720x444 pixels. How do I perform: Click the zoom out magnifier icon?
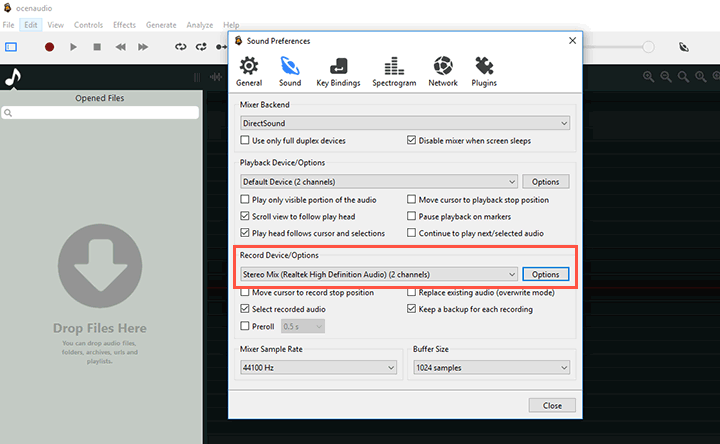tap(666, 77)
